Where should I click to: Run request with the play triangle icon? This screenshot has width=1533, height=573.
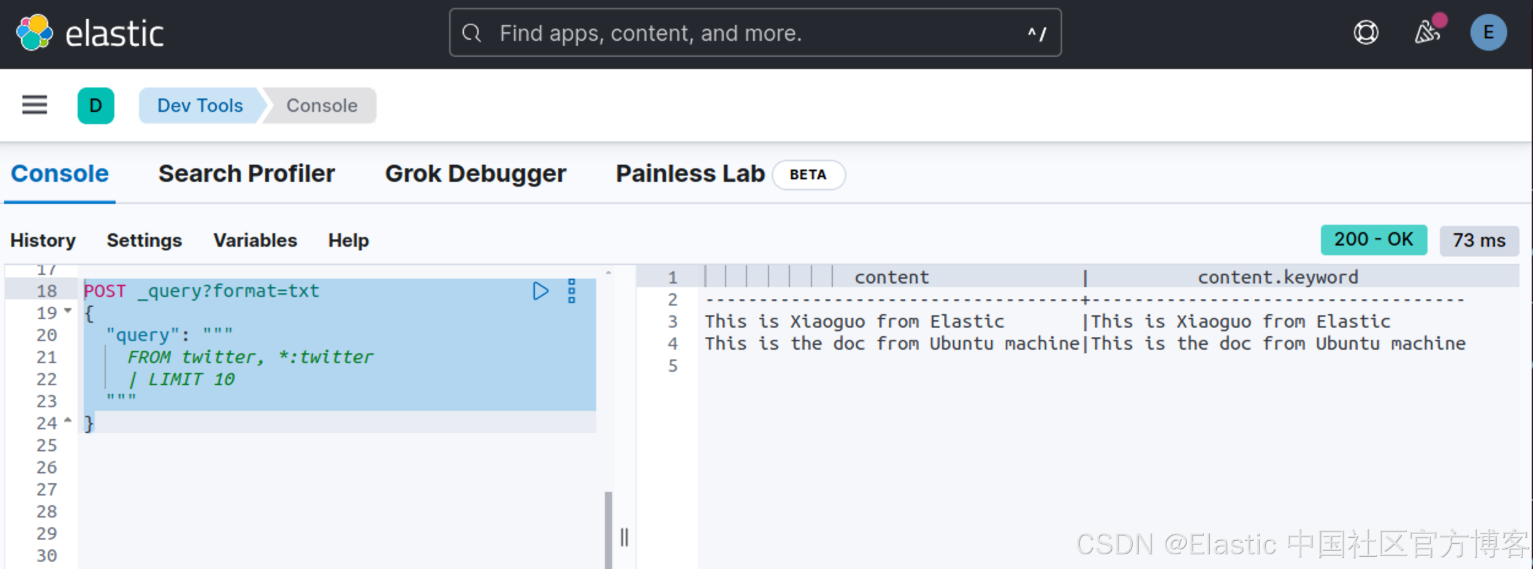click(x=540, y=291)
